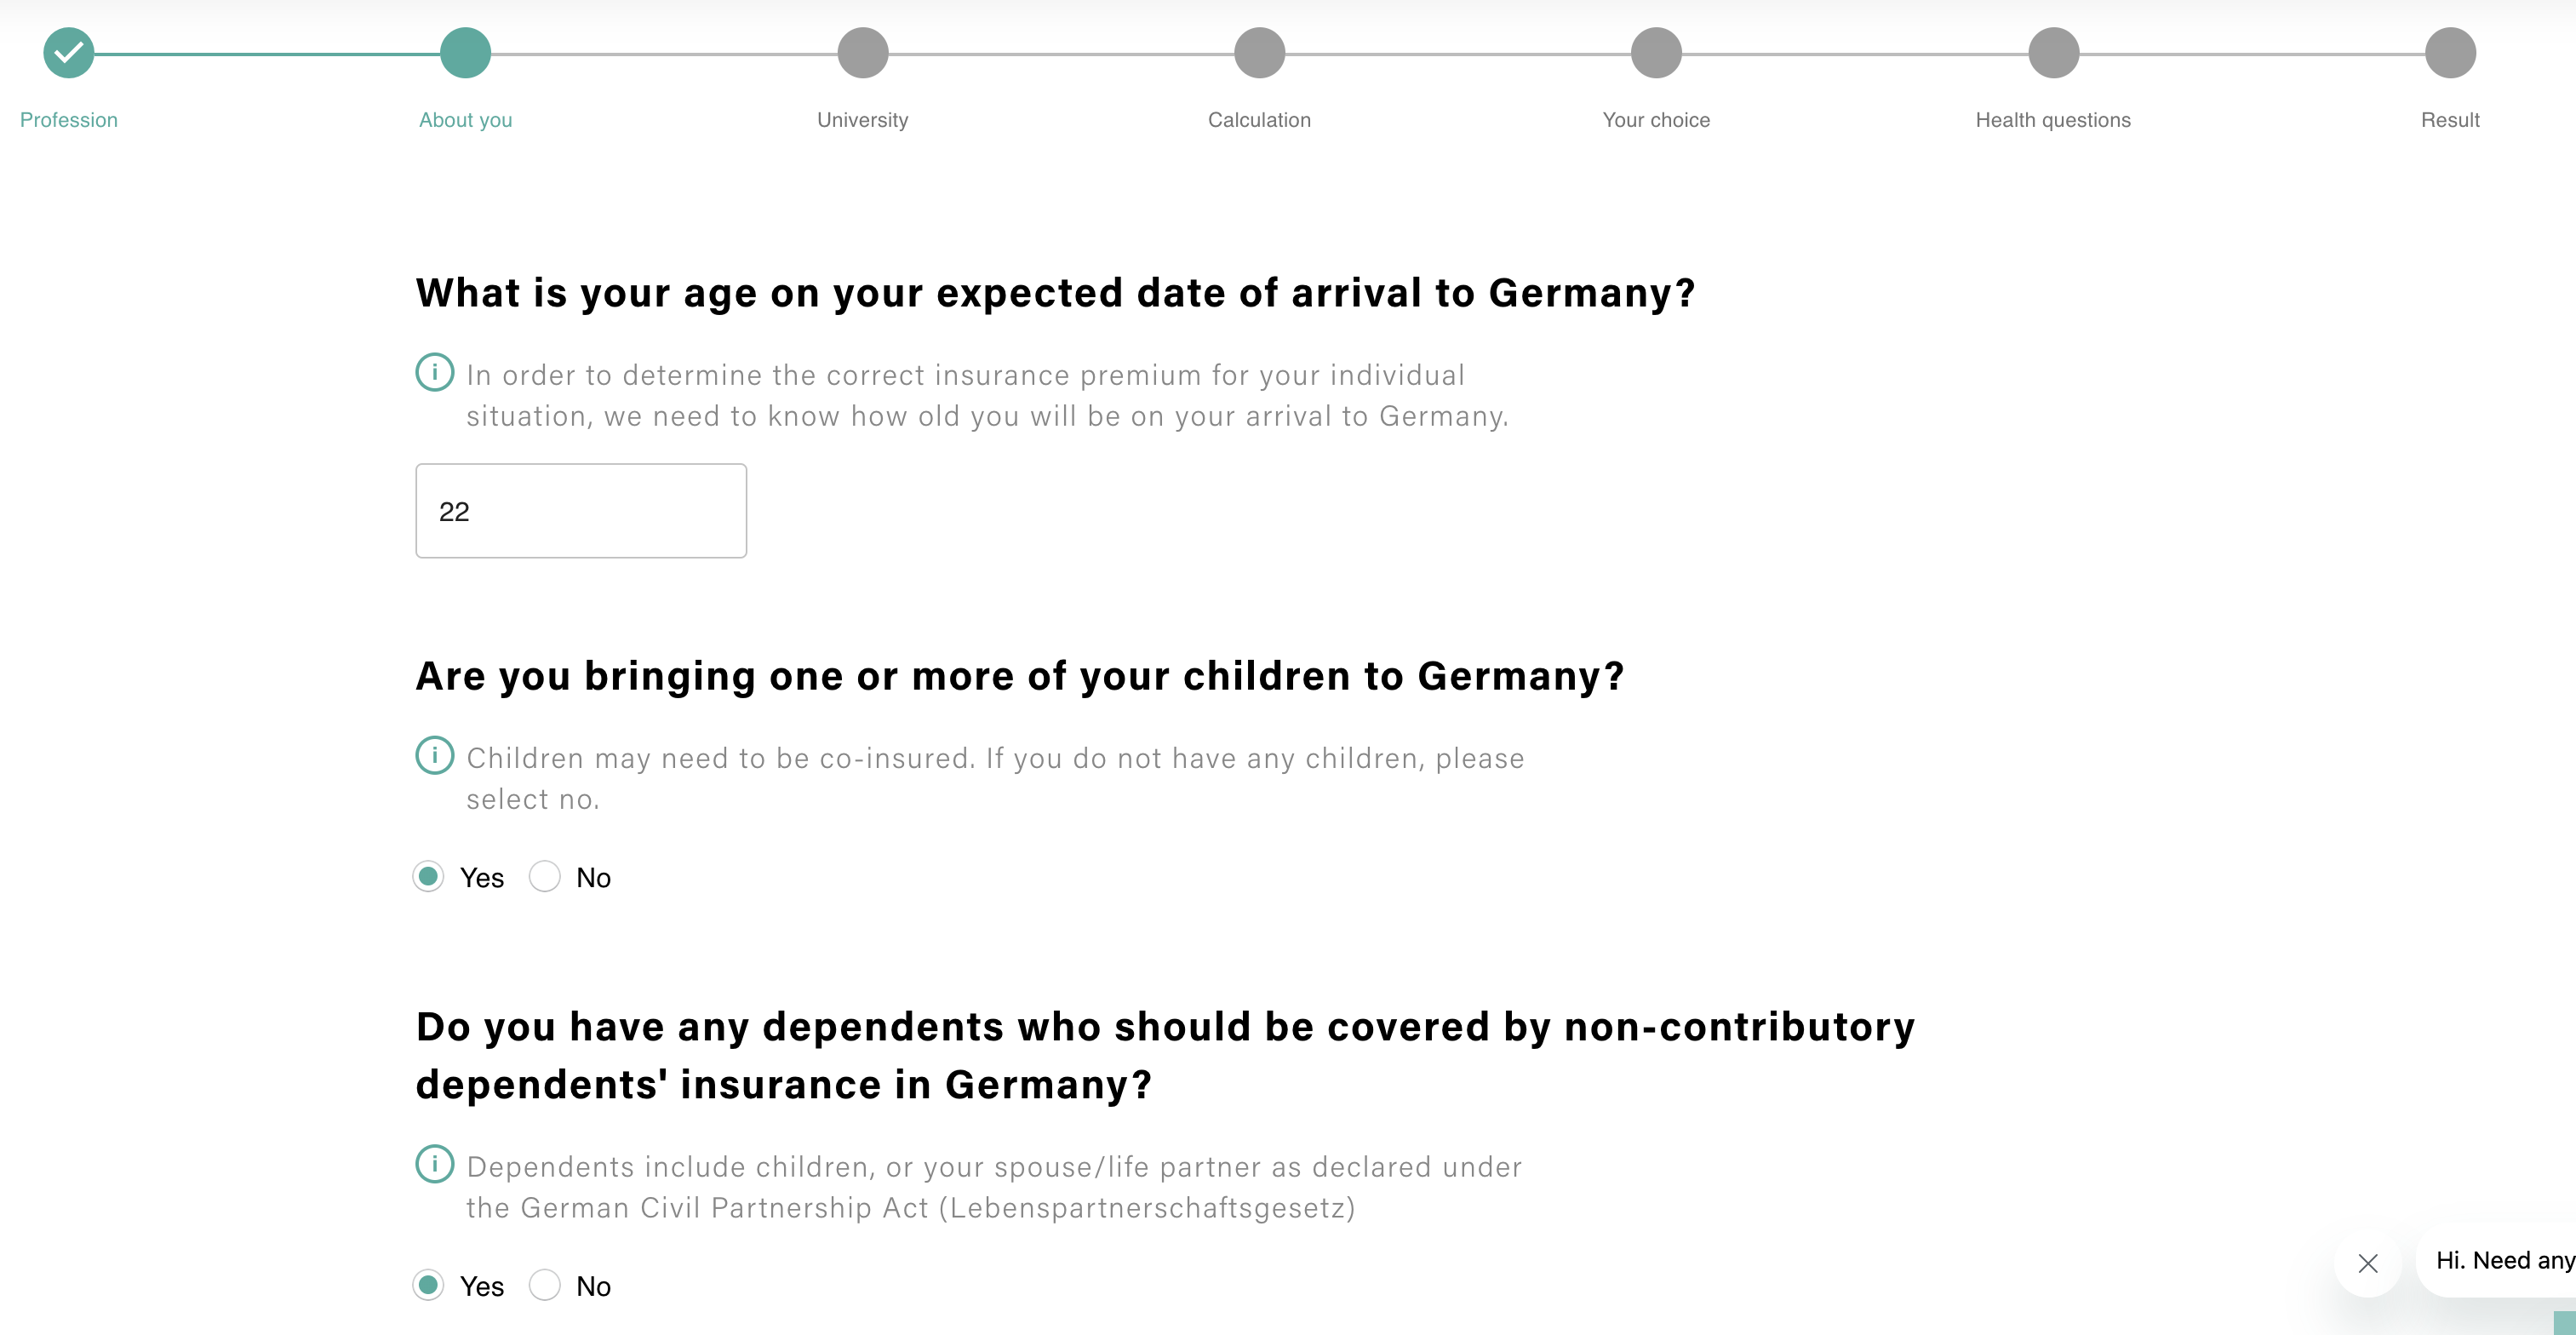
Task: Click the Health questions step label
Action: tap(2053, 120)
